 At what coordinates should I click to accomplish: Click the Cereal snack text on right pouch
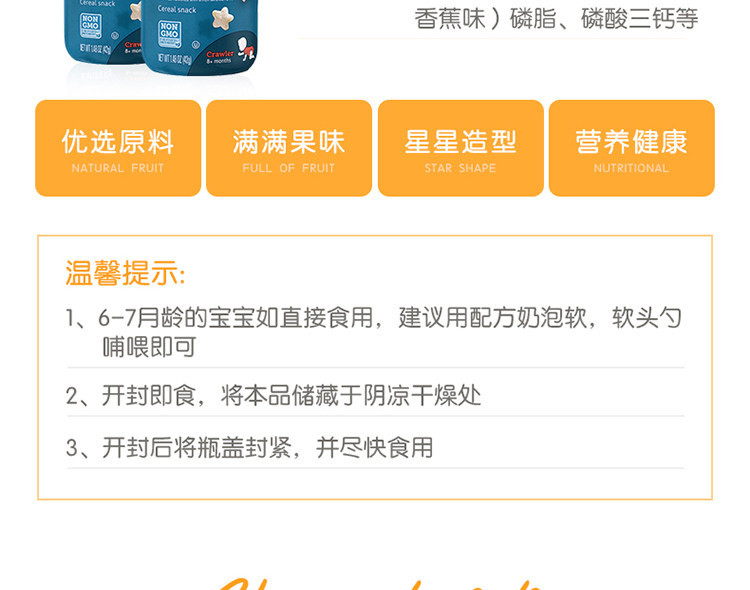pos(177,9)
